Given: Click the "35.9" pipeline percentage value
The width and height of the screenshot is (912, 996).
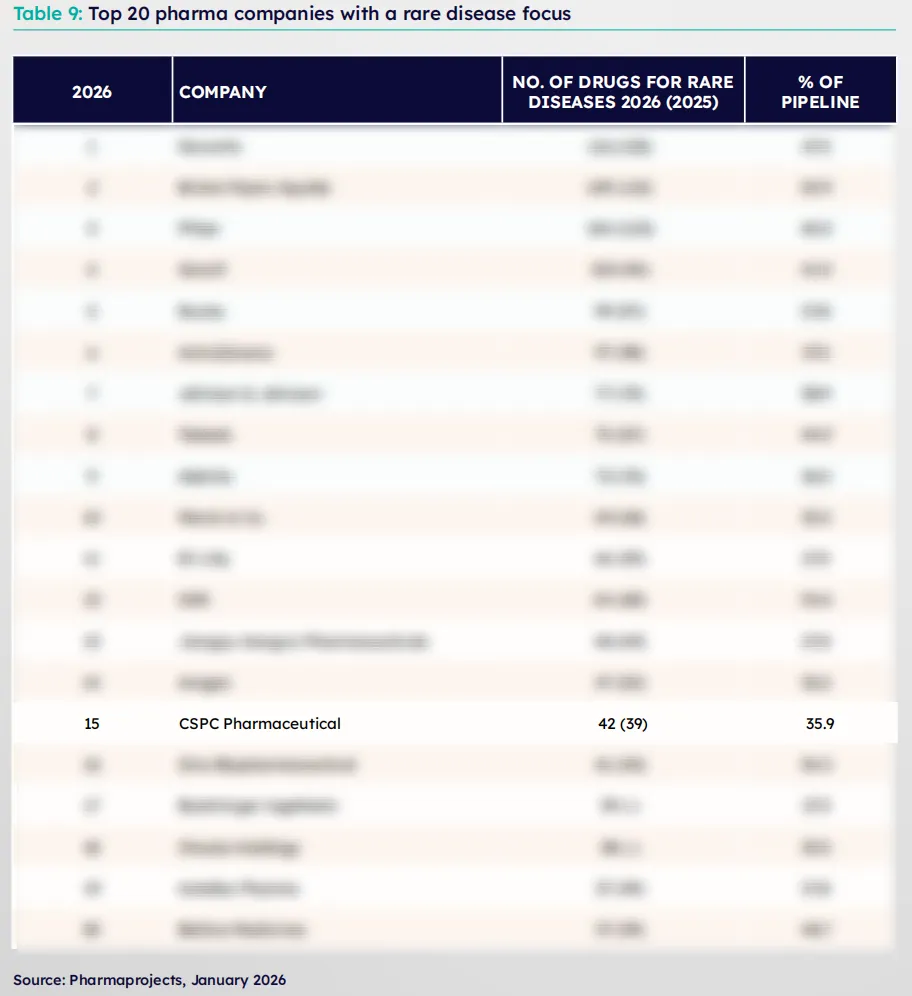Looking at the screenshot, I should pos(820,723).
